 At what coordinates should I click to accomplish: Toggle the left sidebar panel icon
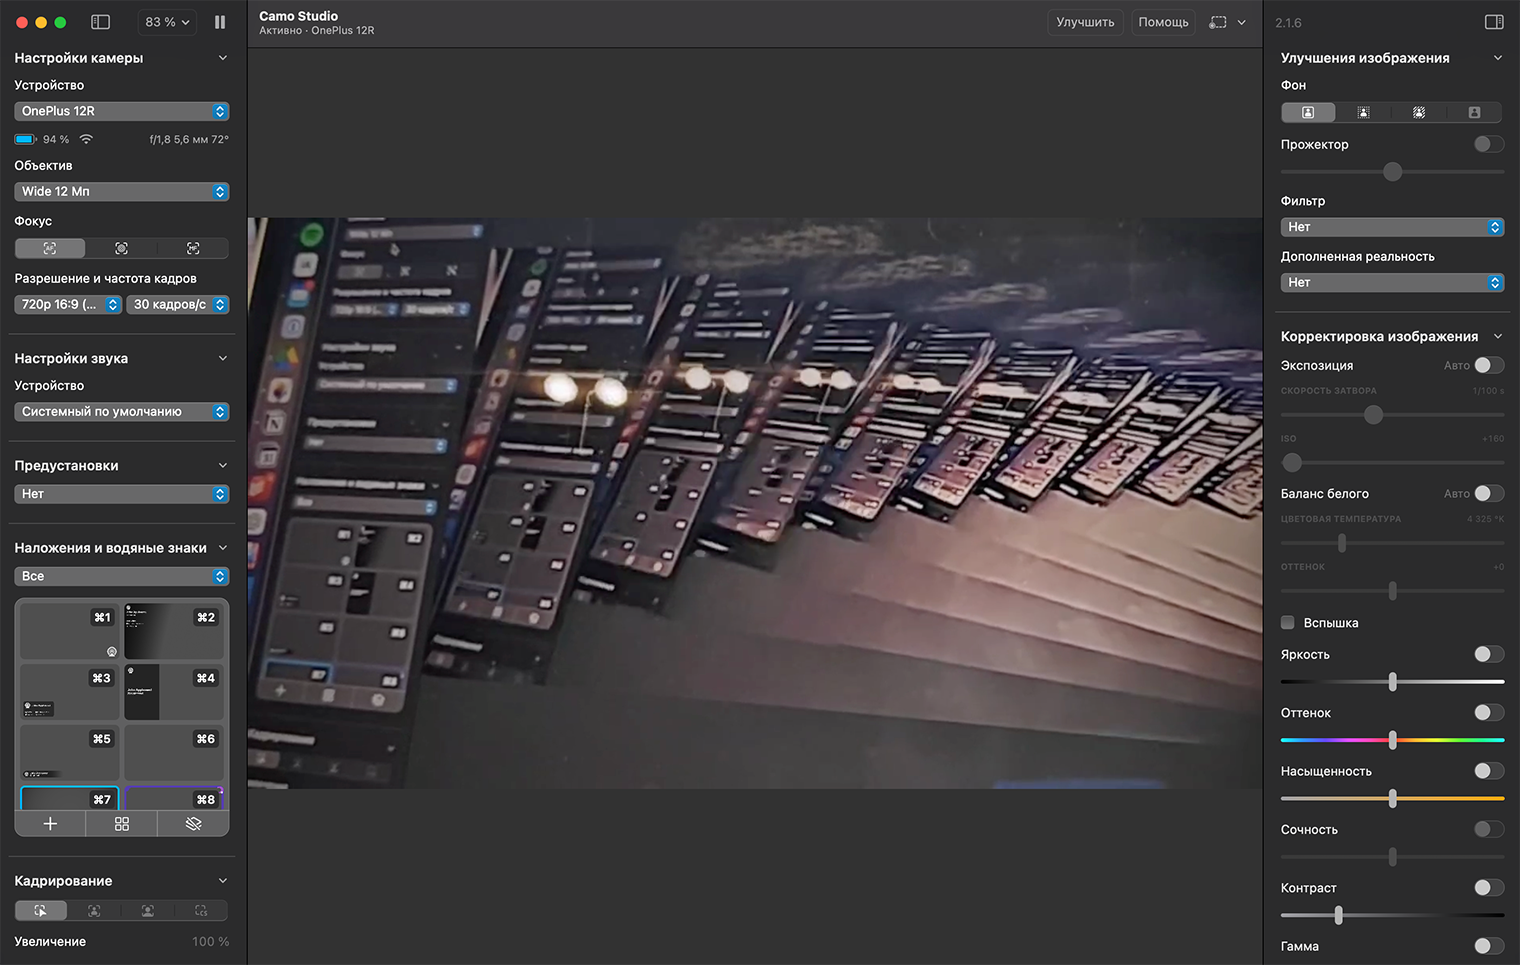click(x=101, y=22)
